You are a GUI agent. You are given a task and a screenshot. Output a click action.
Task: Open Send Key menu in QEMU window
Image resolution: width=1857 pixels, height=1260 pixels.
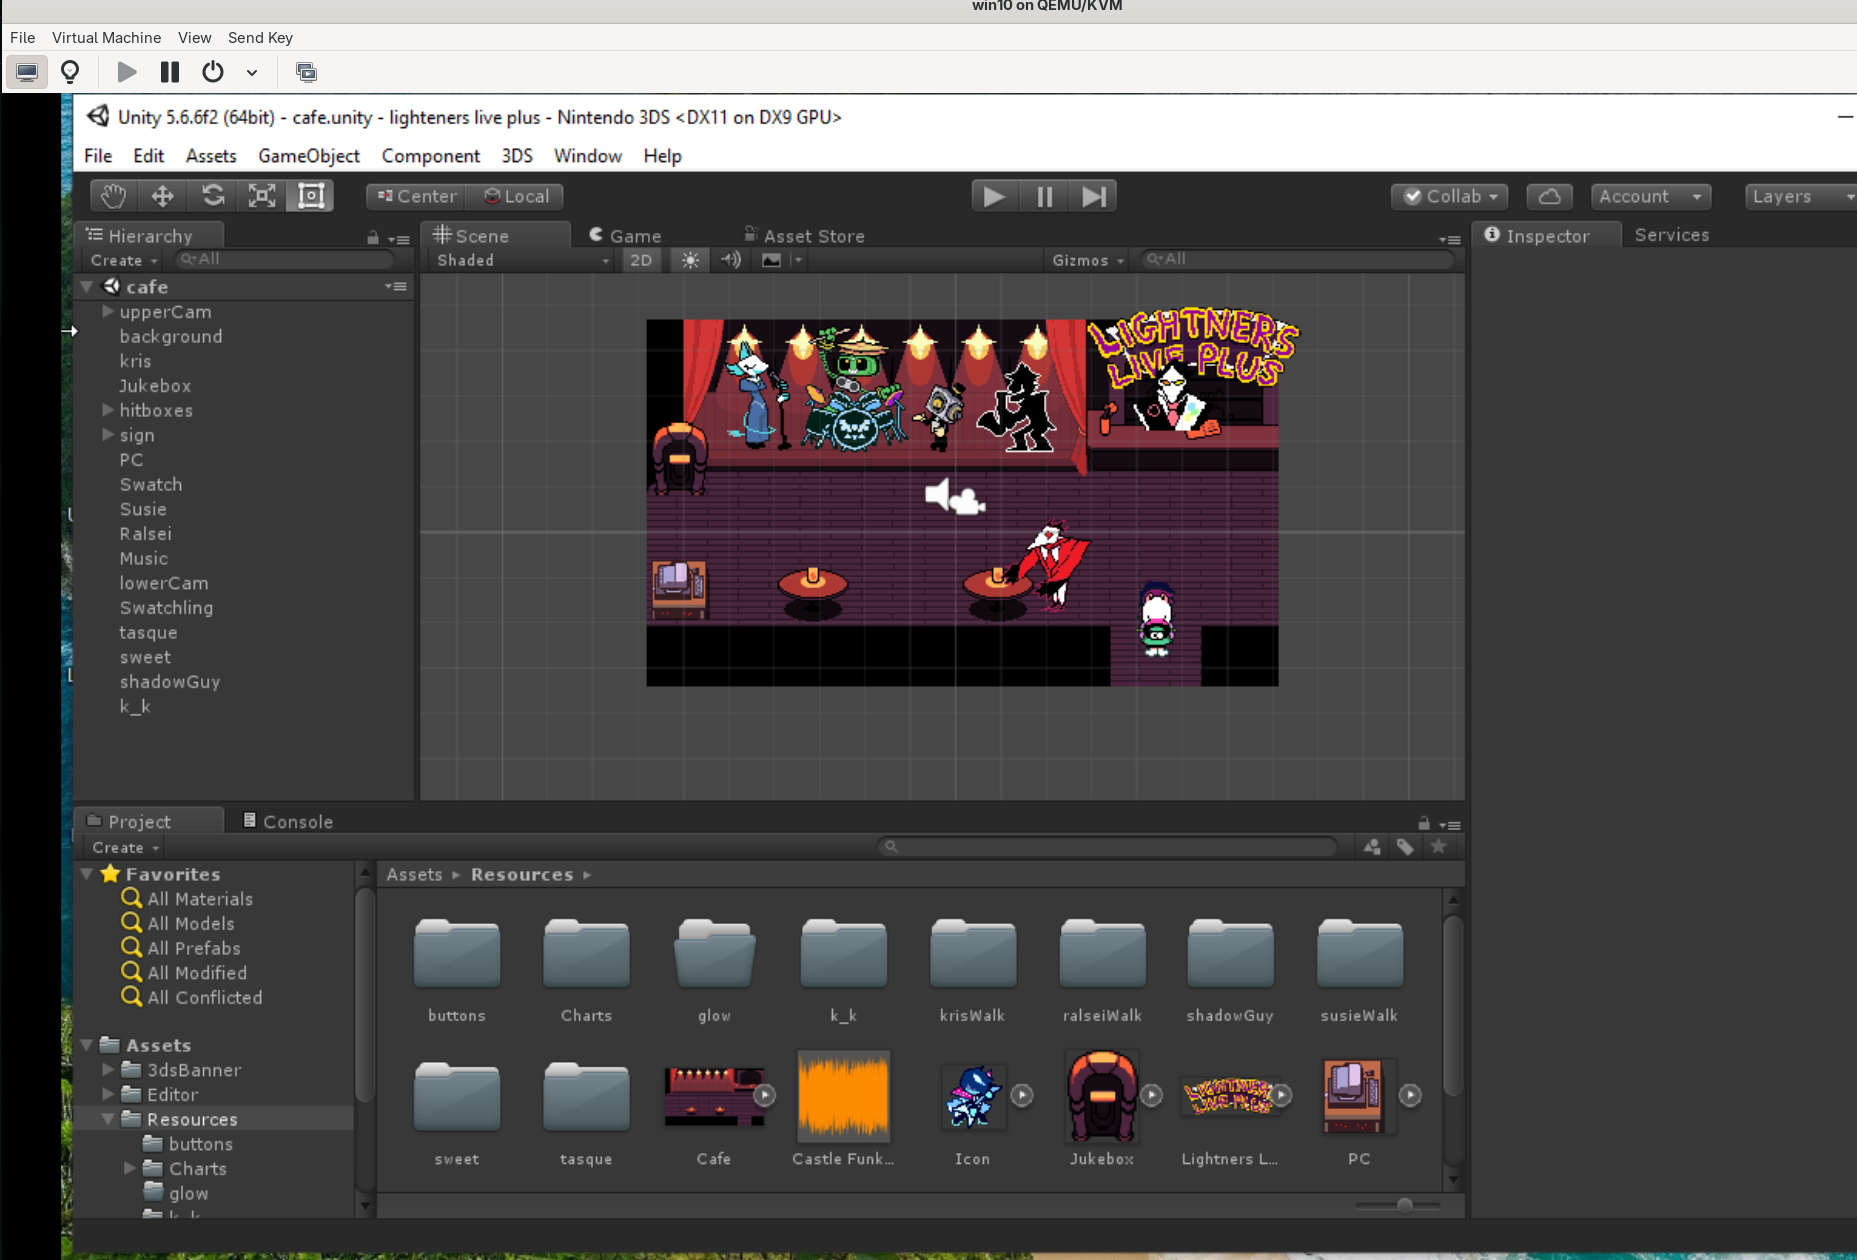coord(260,38)
